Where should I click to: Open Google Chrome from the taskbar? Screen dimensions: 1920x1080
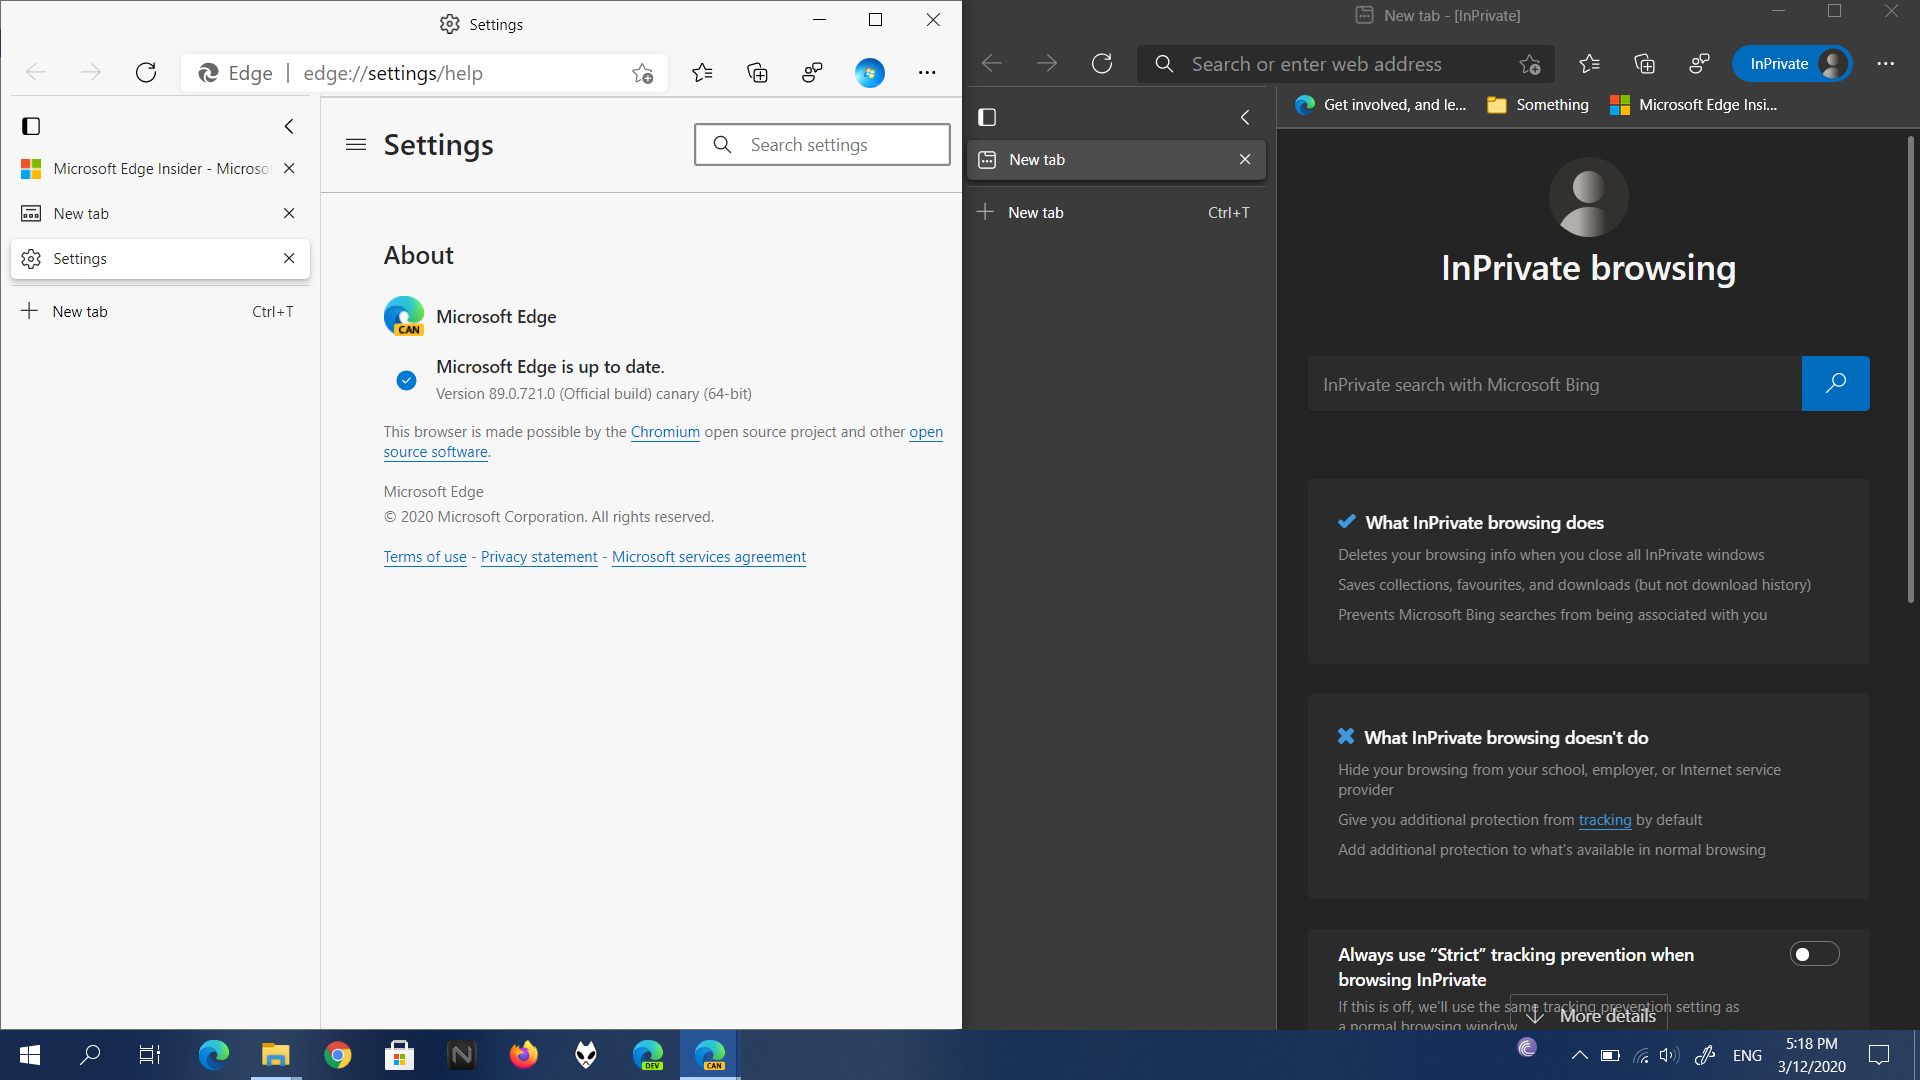pyautogui.click(x=337, y=1054)
